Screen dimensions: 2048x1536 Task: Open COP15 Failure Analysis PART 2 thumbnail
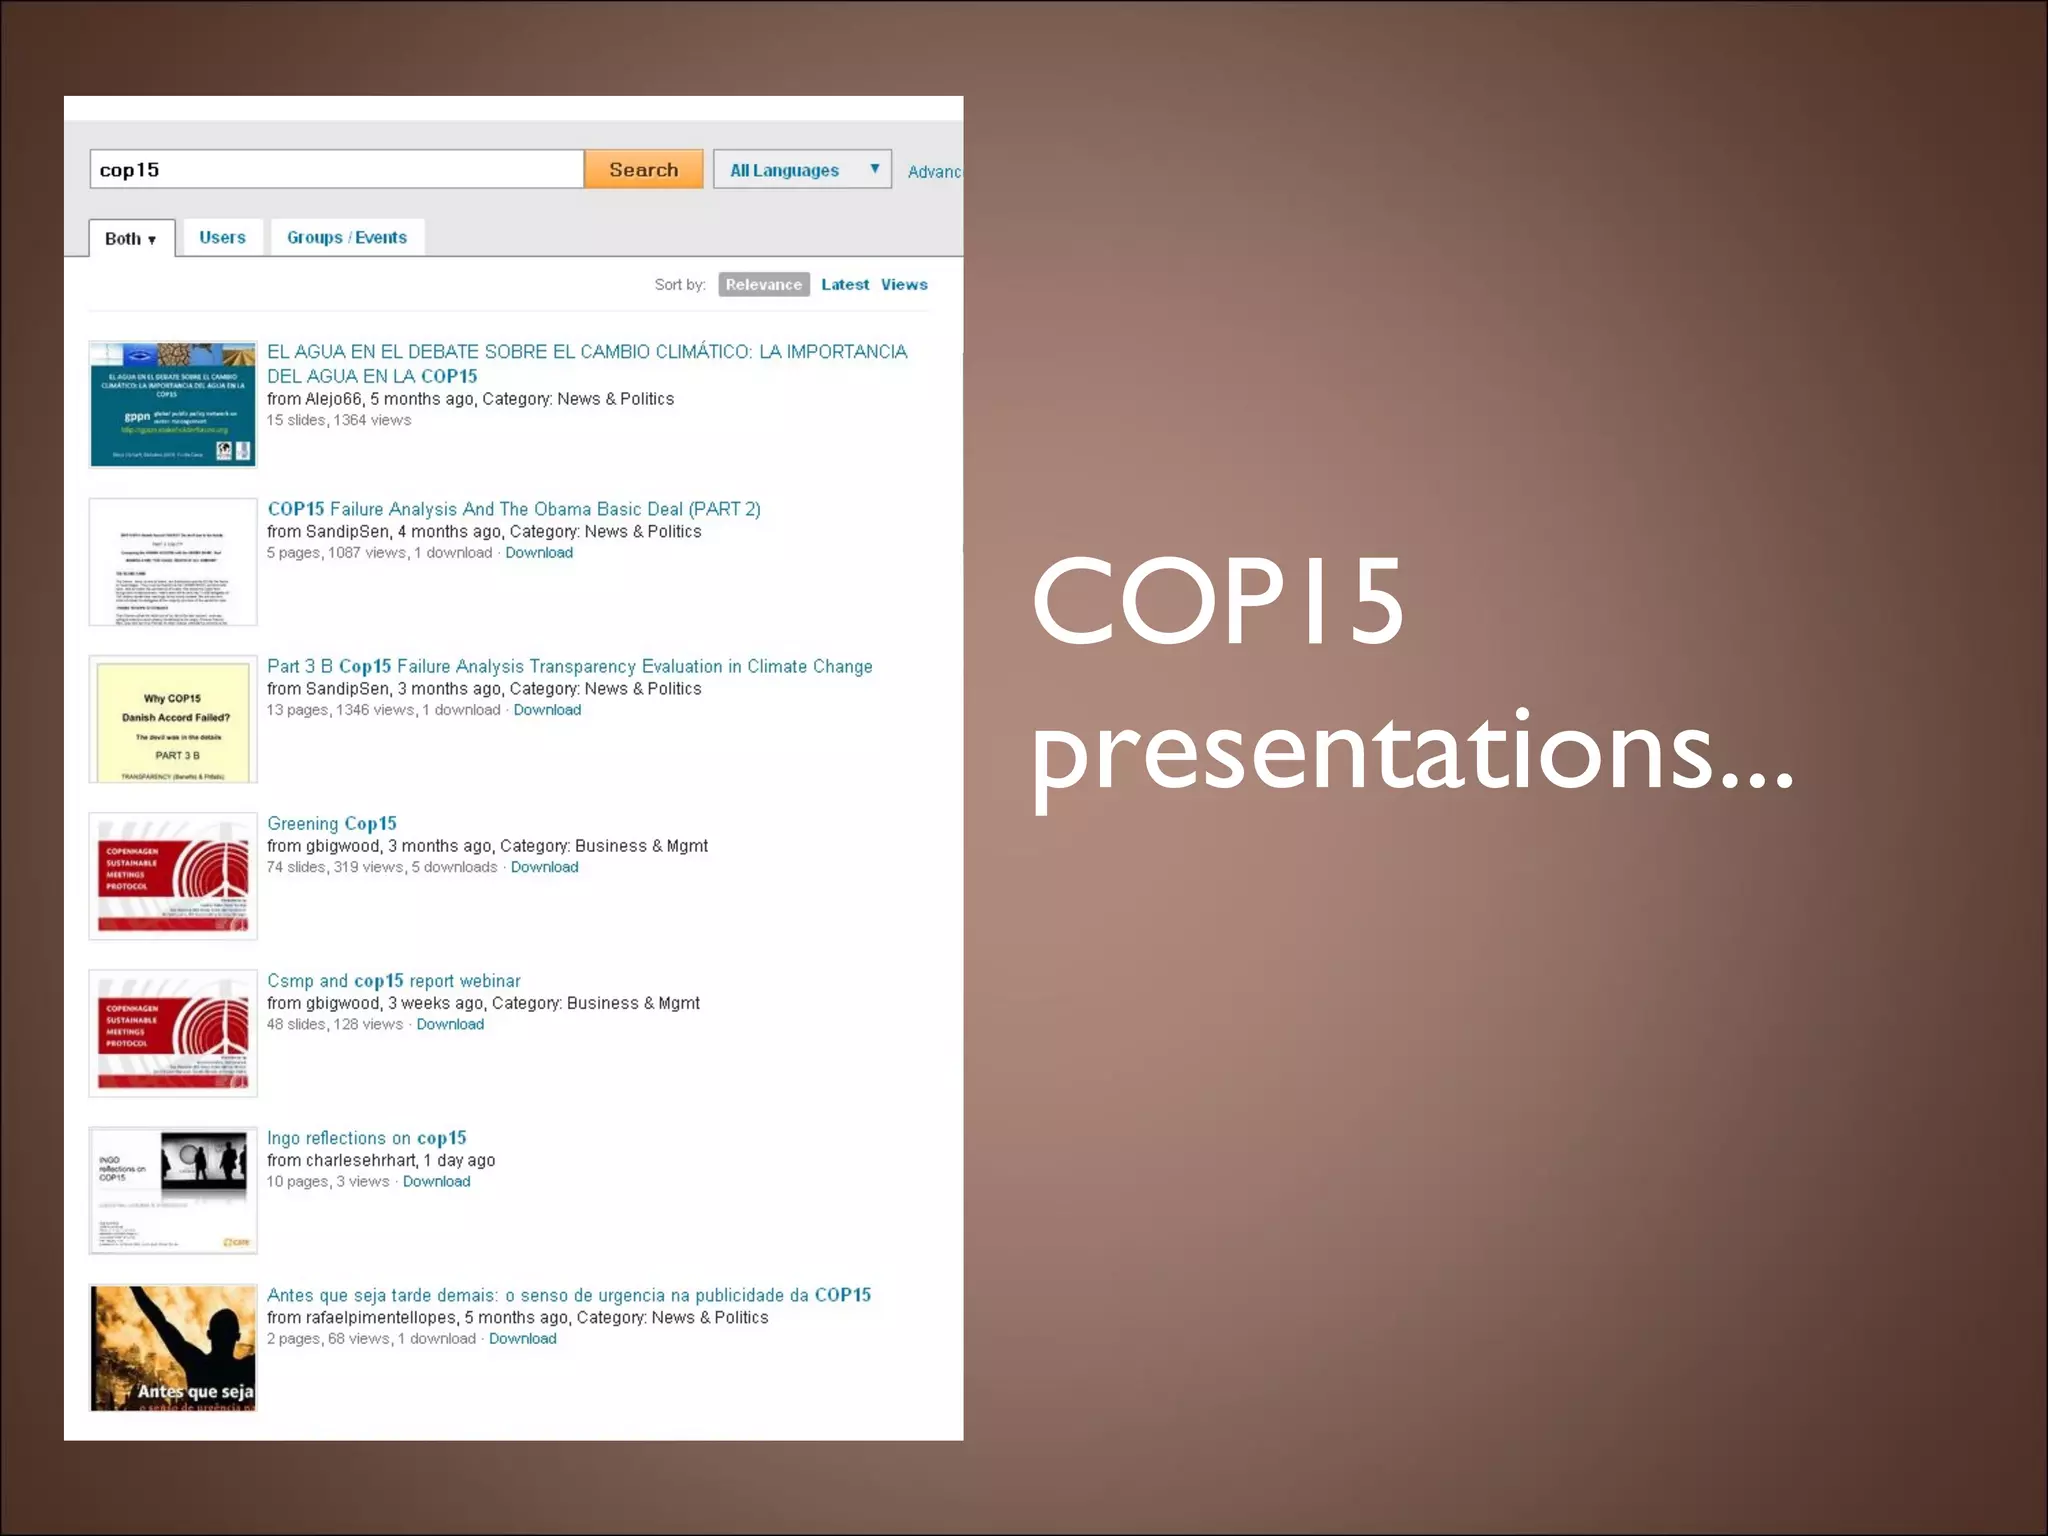pyautogui.click(x=173, y=562)
